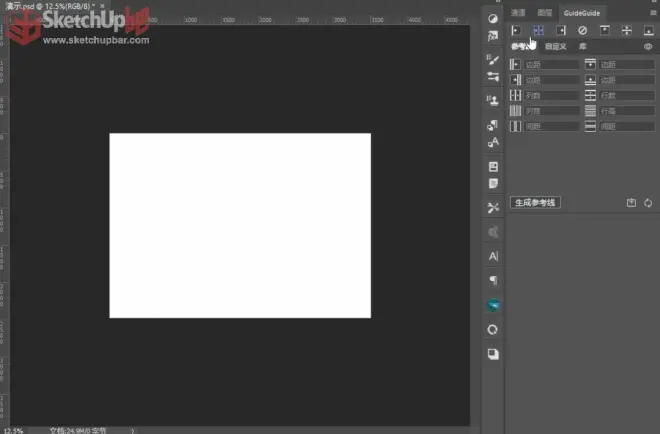Screen dimensions: 660x434
Task: Toggle guide visibility eye icon
Action: [x=648, y=47]
